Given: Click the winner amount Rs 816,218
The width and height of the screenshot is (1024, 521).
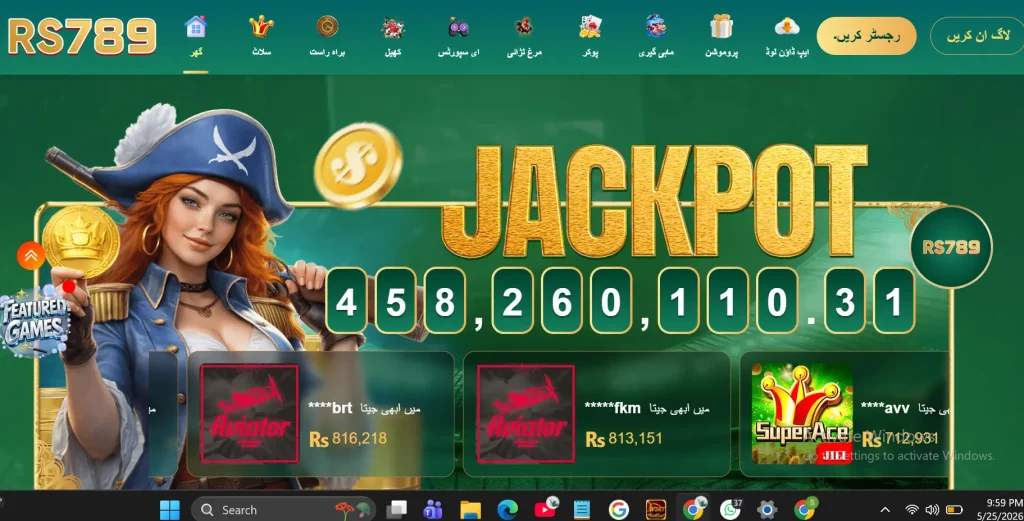Looking at the screenshot, I should coord(348,439).
